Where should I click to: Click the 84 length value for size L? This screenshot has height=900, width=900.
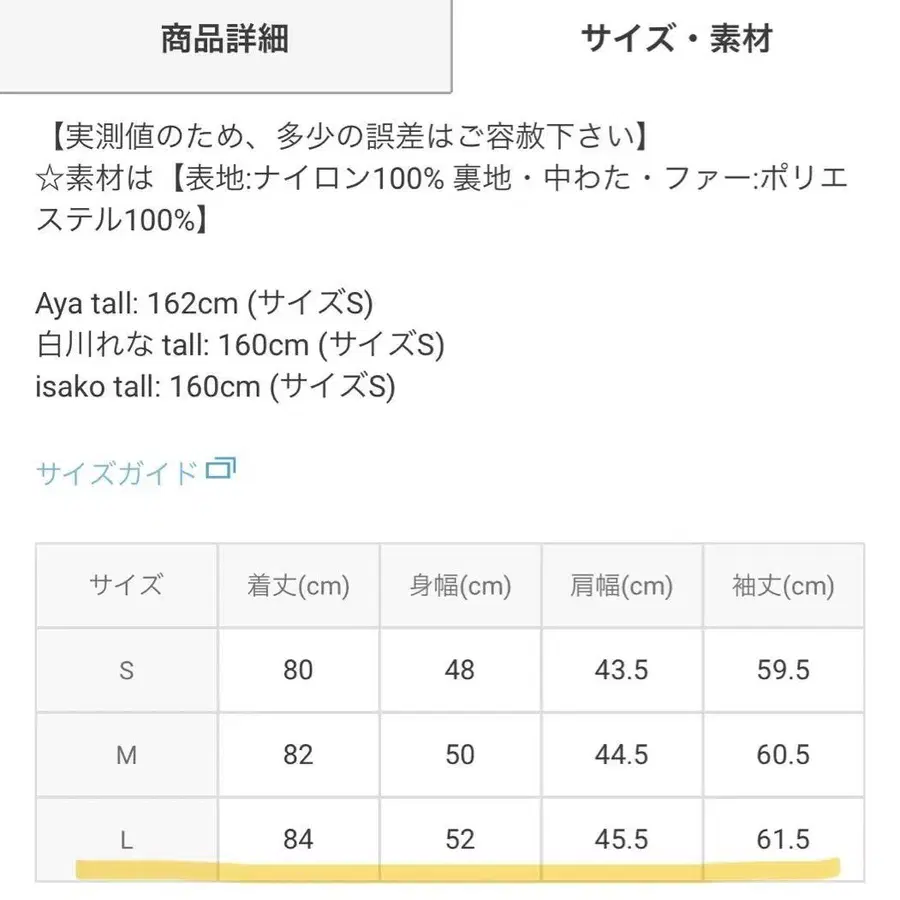pos(298,840)
